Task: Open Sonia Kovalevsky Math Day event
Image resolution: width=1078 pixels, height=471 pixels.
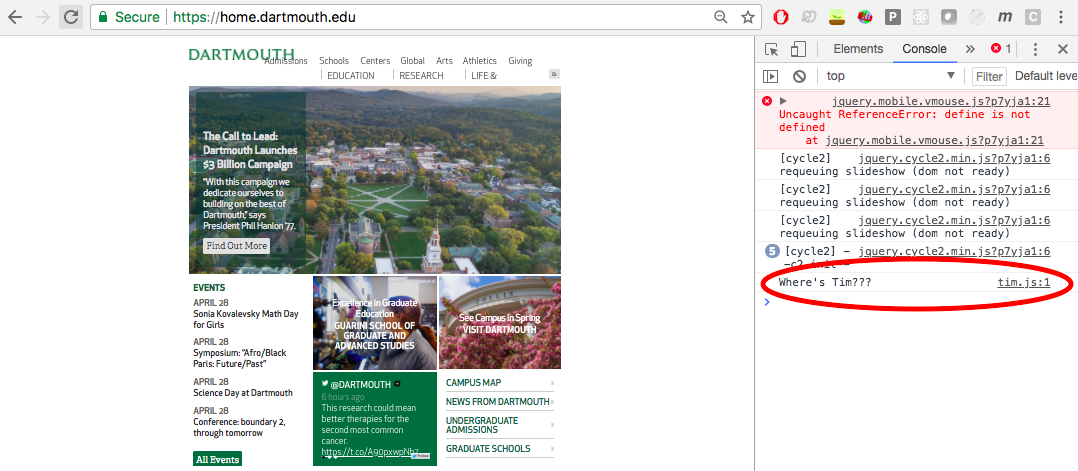Action: (x=246, y=319)
